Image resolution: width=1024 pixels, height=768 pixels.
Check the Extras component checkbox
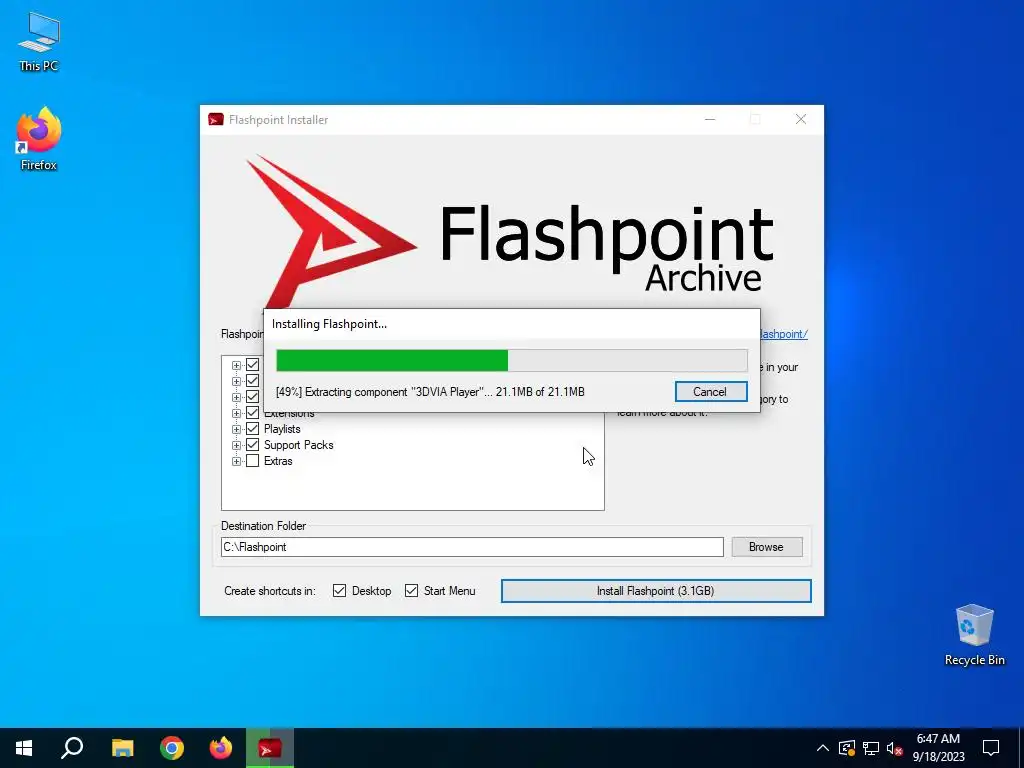[x=252, y=461]
